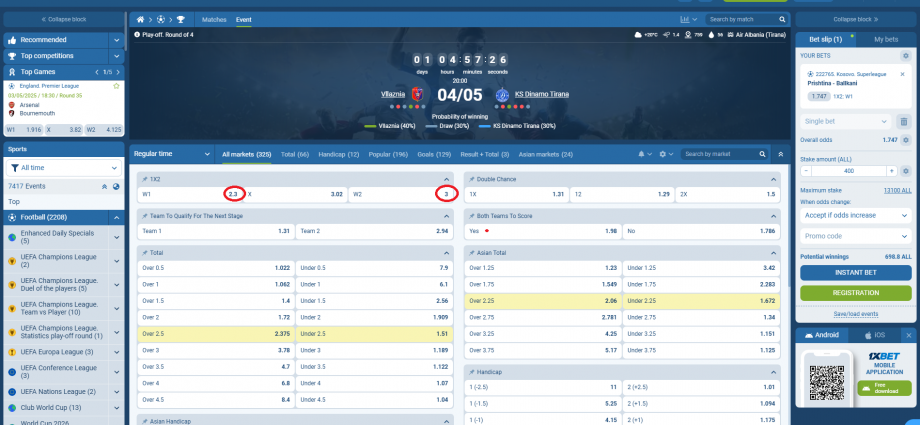Screen dimensions: 920x425
Task: Open Overall odds gear settings
Action: pyautogui.click(x=905, y=140)
